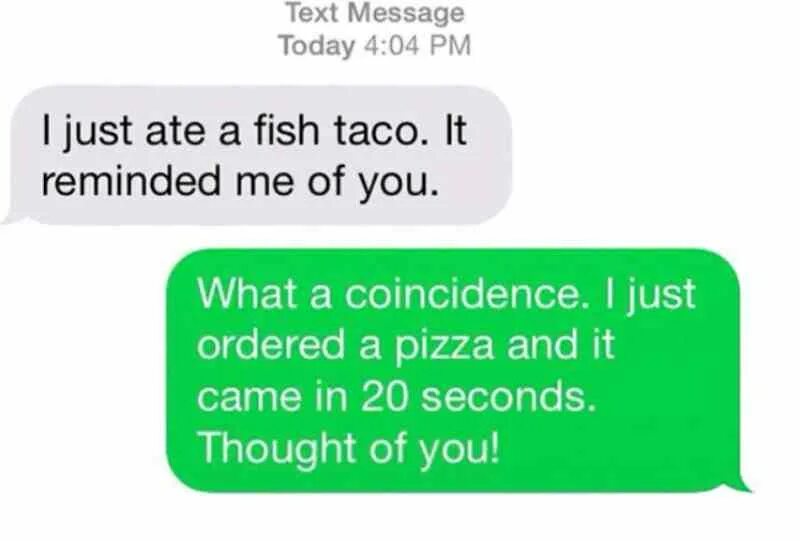
Task: Click 'reminded me of you.' line
Action: 240,183
